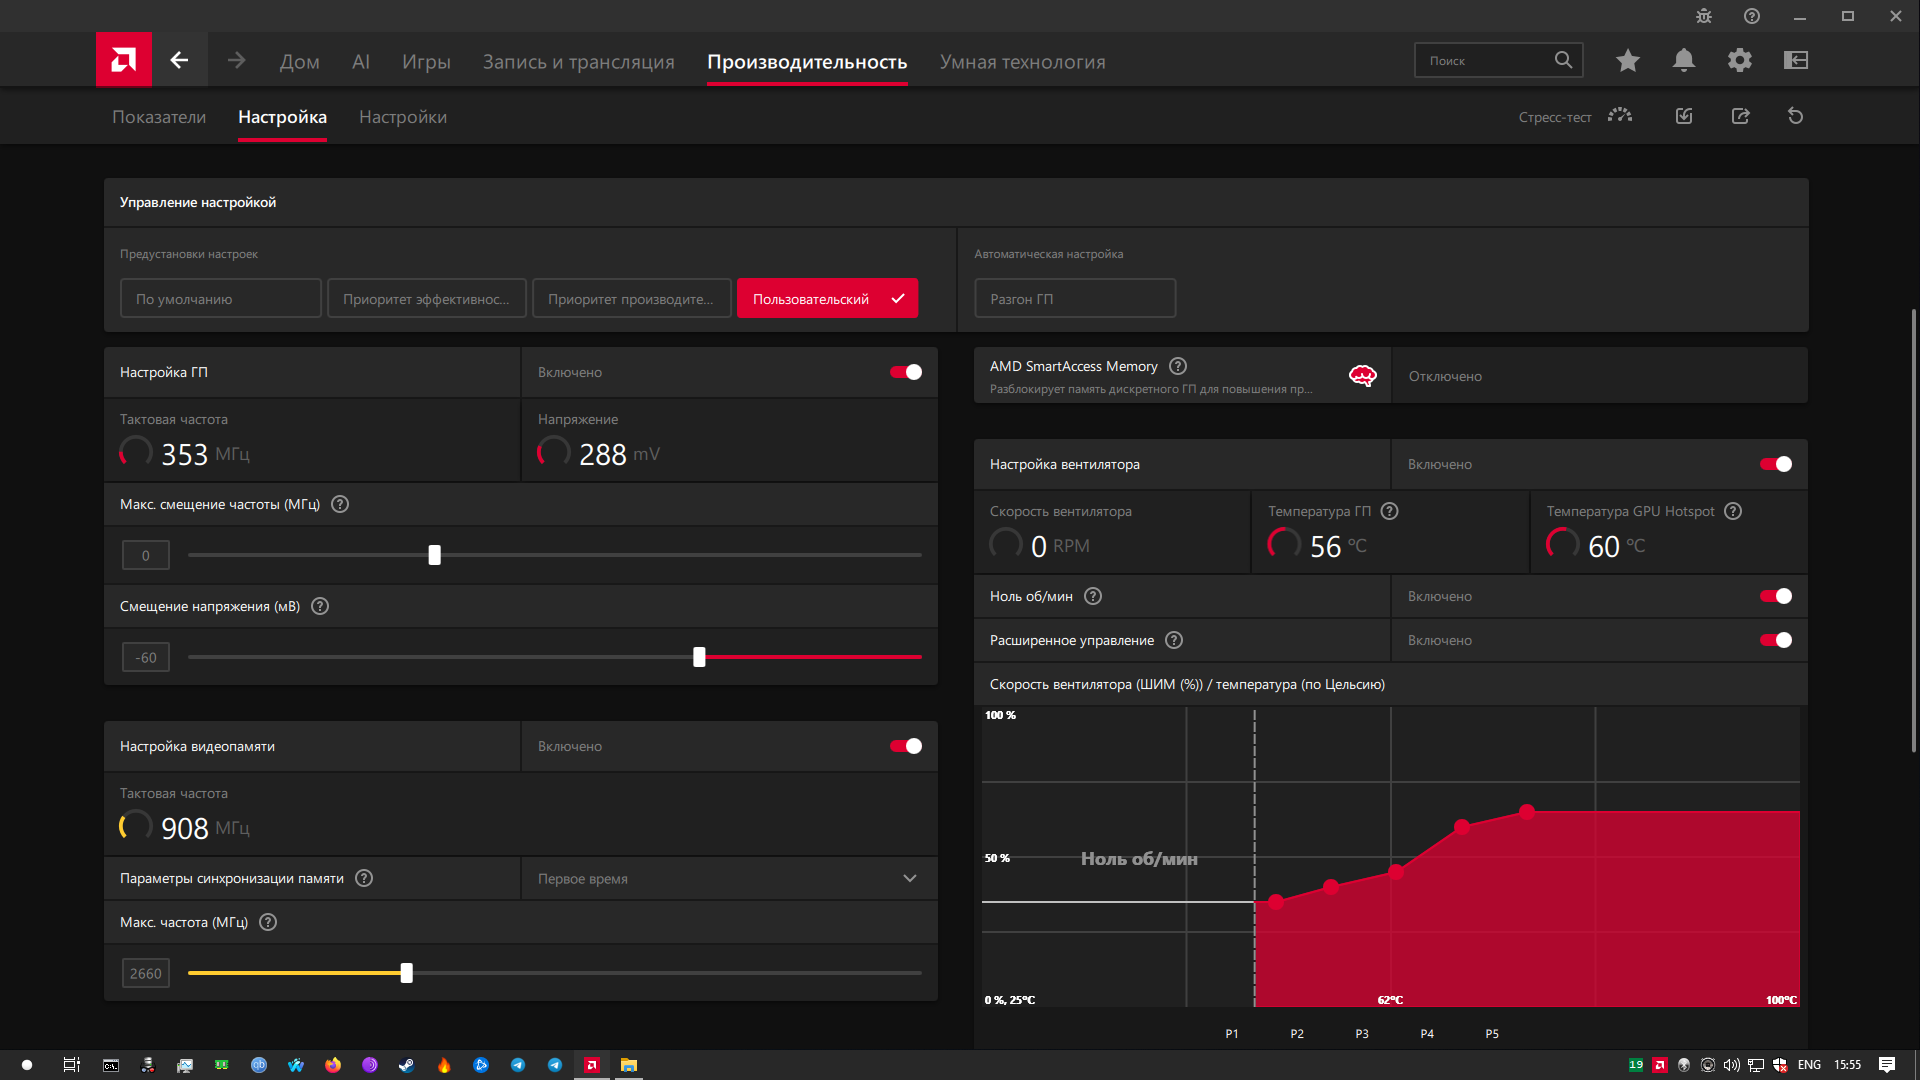Click the AMD logo home icon
1920x1080 pixels.
124,60
